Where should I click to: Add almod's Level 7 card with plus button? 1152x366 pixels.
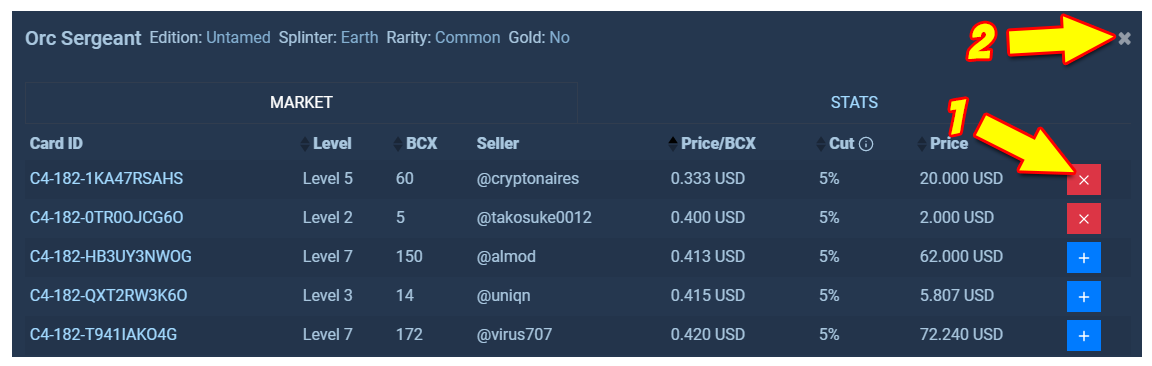[1084, 257]
